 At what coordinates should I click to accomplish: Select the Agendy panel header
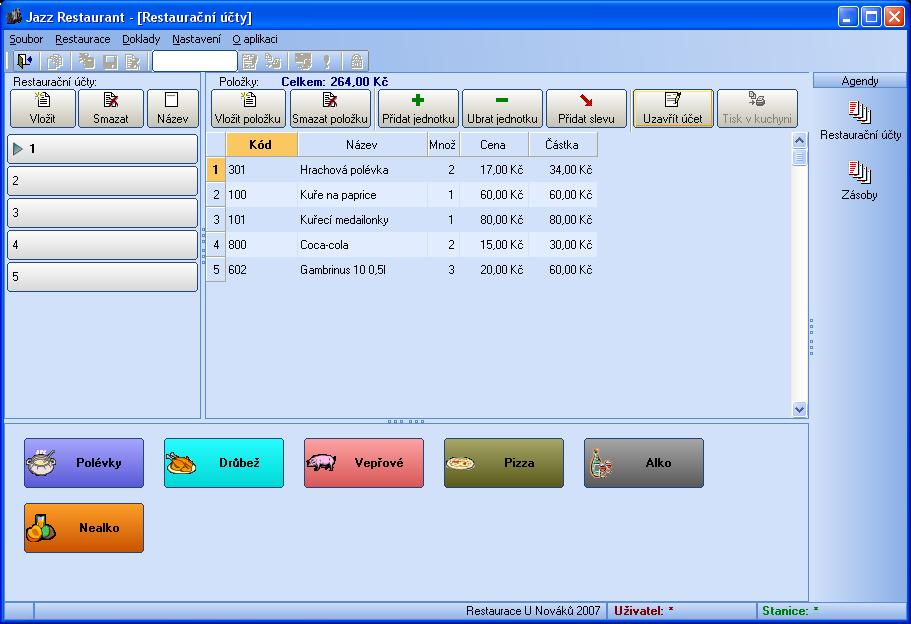click(x=860, y=81)
